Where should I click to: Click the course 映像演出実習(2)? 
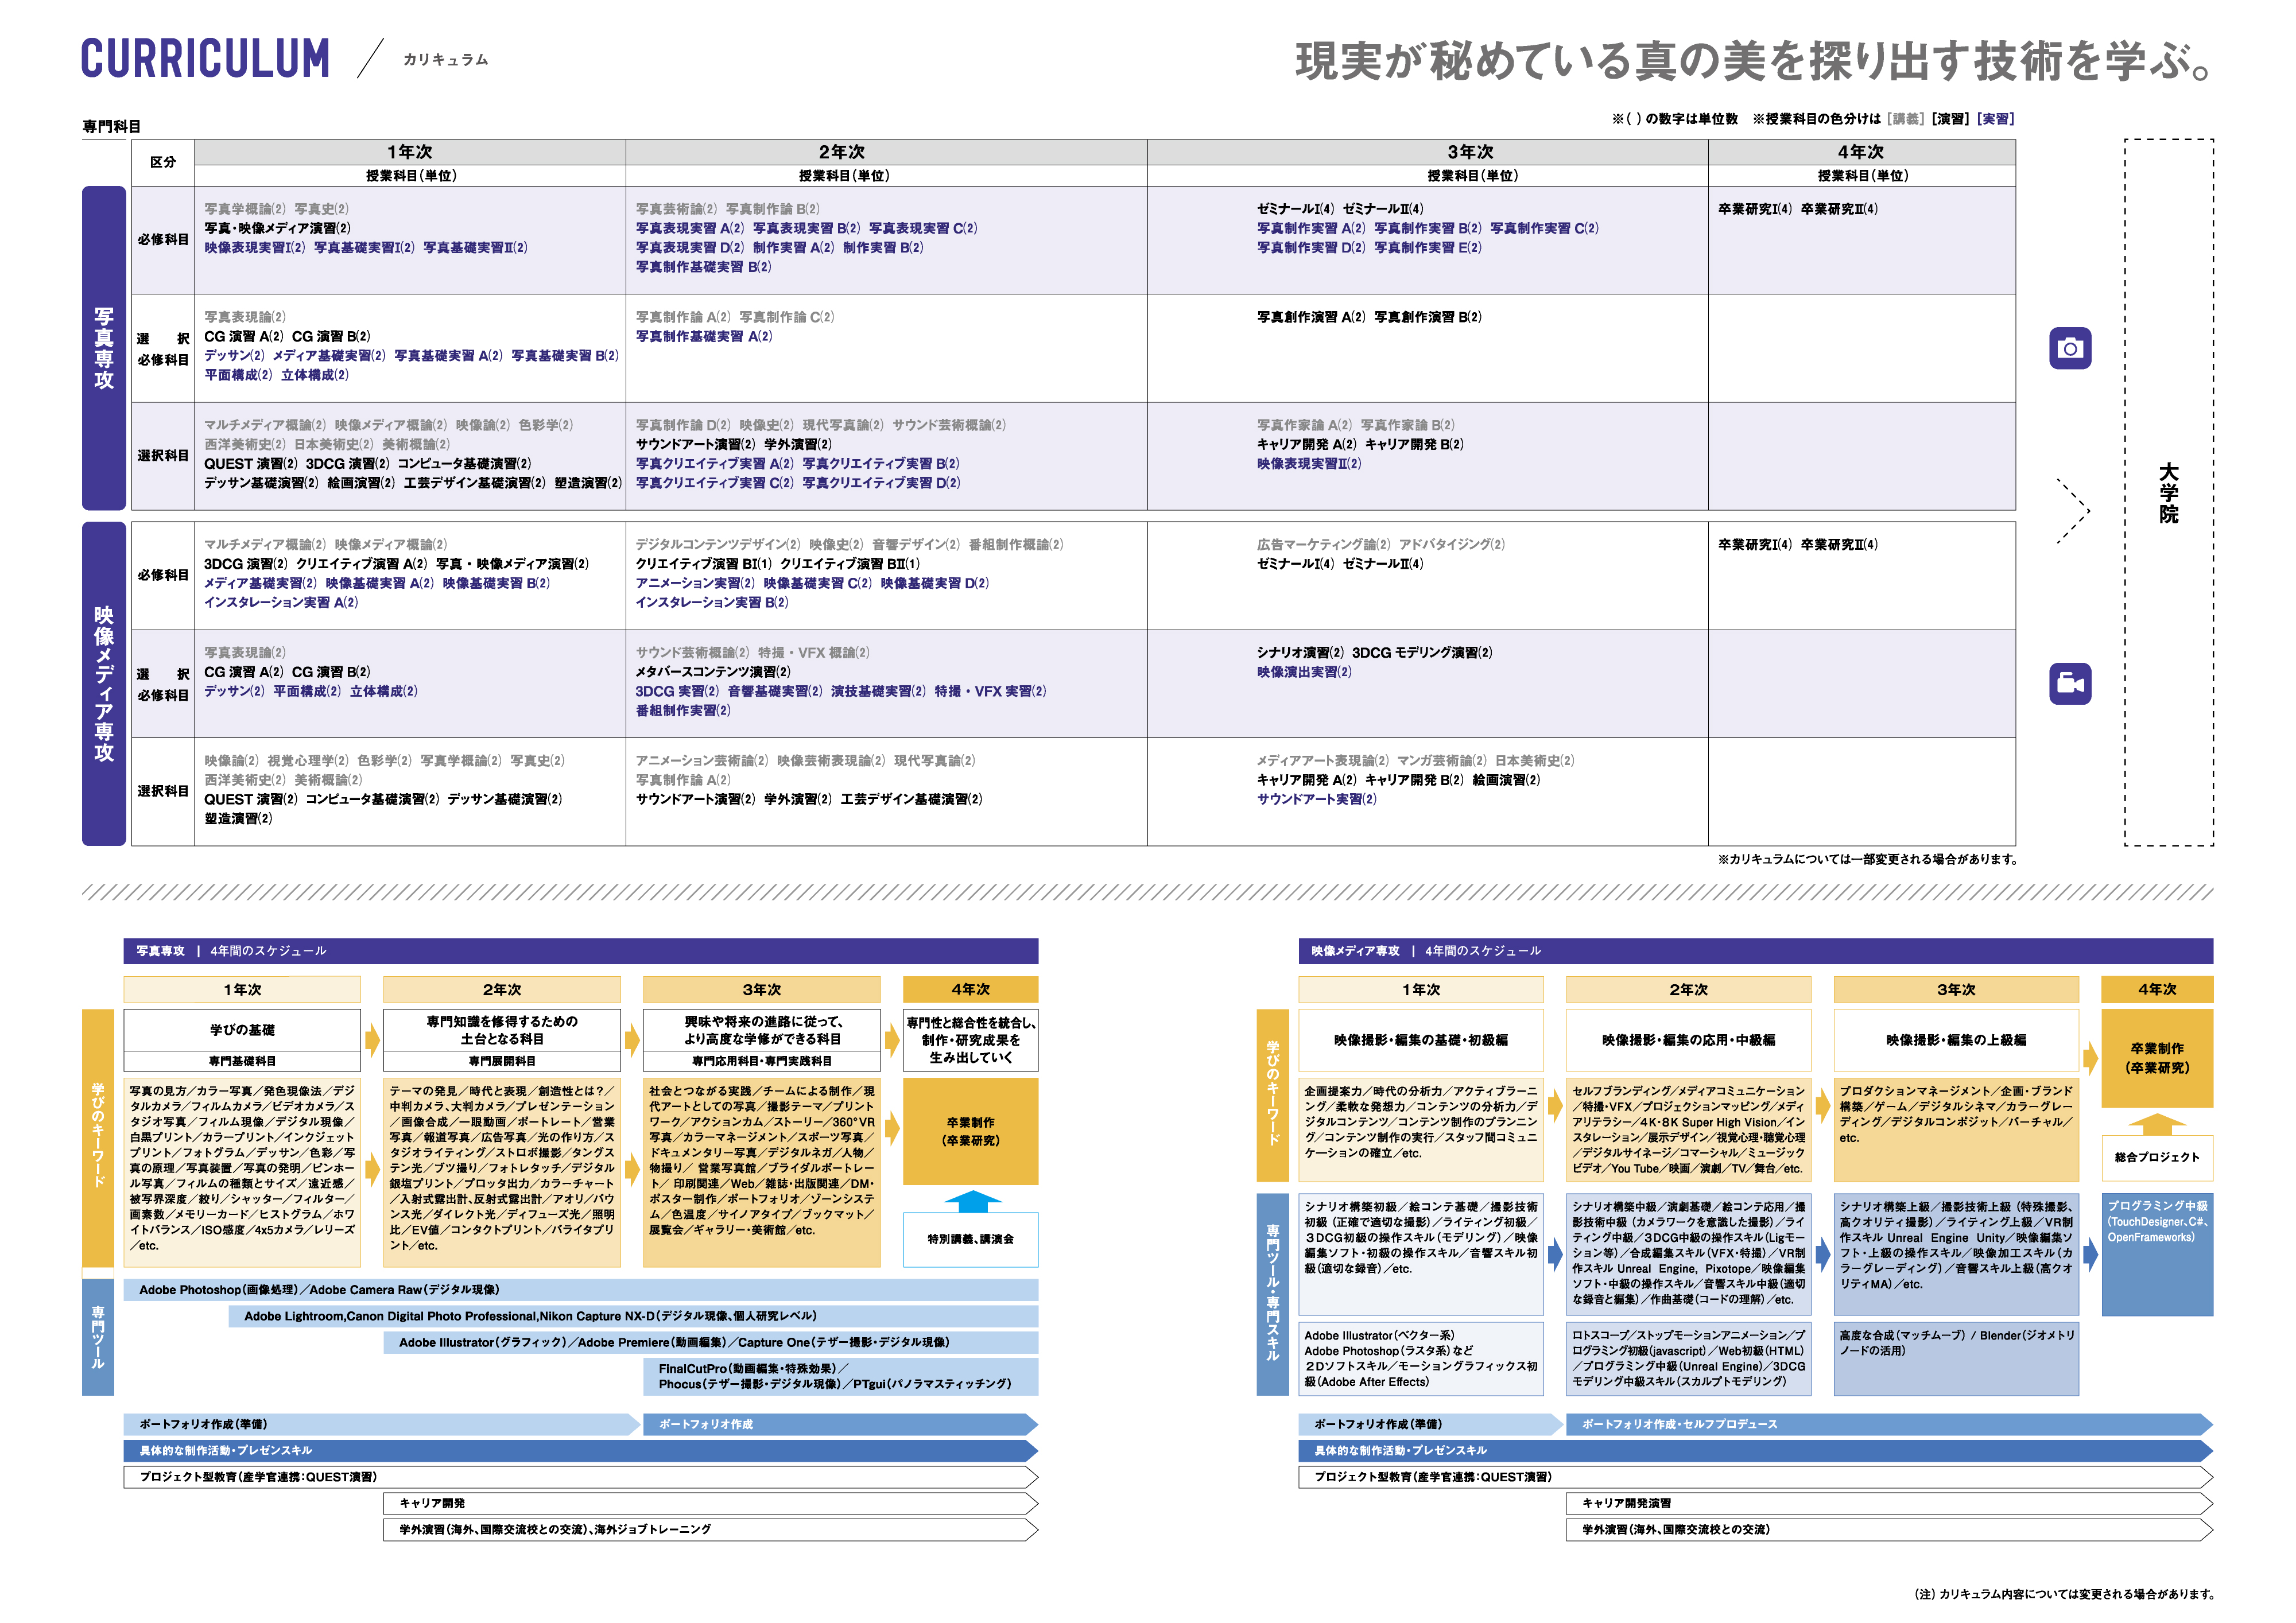[1304, 672]
